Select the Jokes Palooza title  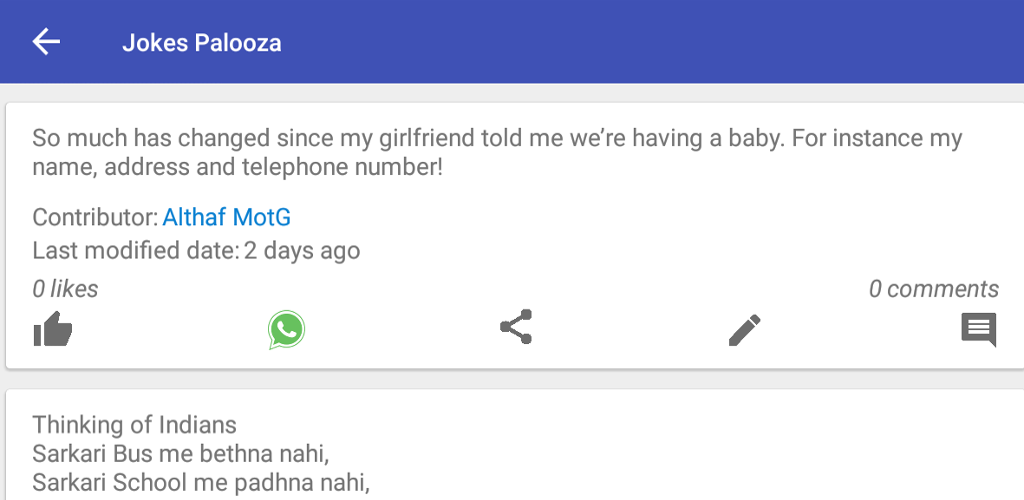tap(202, 43)
